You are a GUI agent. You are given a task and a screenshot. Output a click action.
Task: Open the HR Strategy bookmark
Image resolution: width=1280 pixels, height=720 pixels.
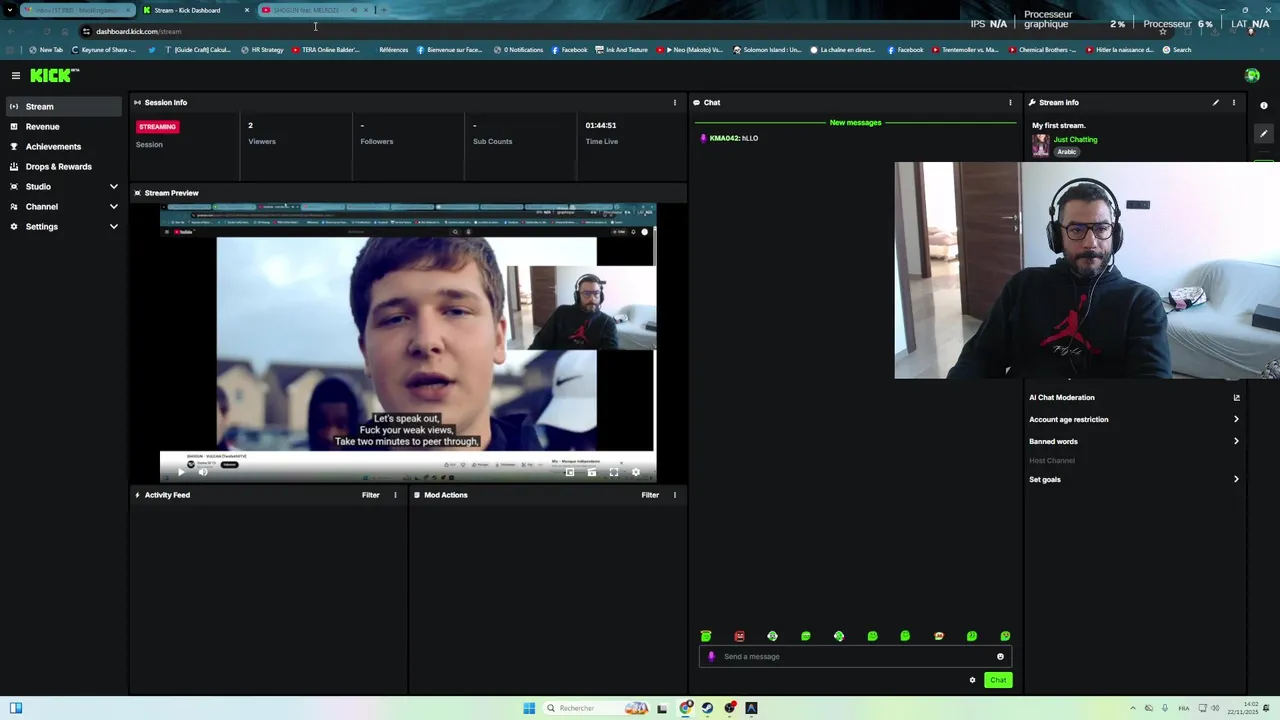click(x=262, y=50)
